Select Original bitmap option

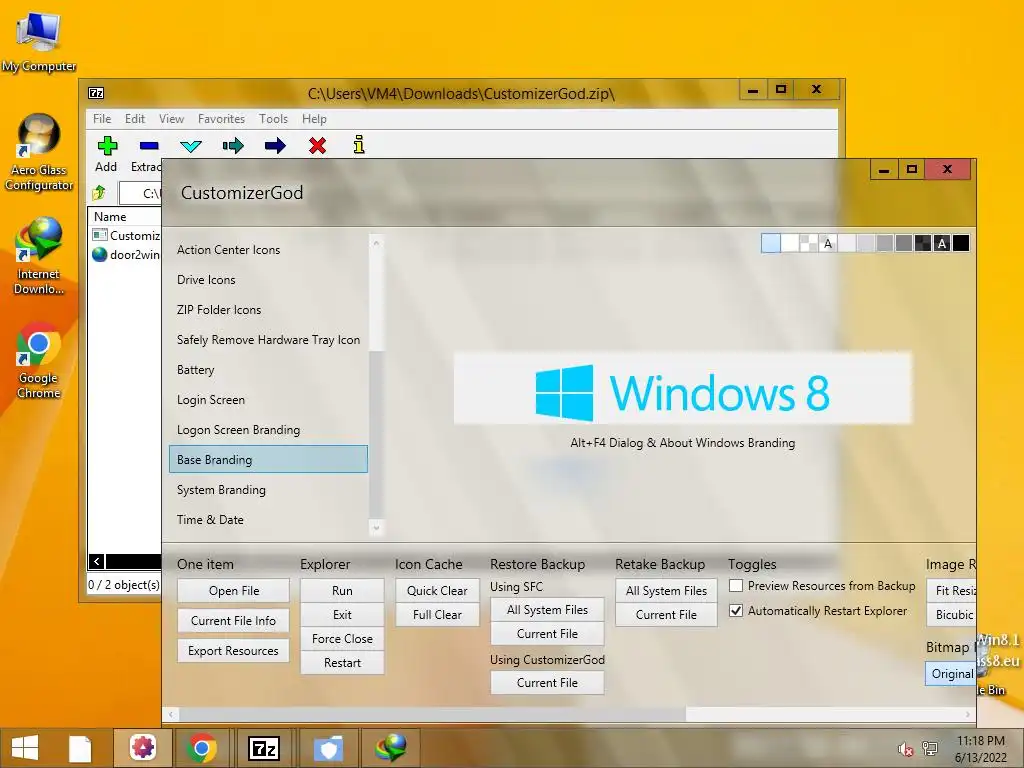952,673
